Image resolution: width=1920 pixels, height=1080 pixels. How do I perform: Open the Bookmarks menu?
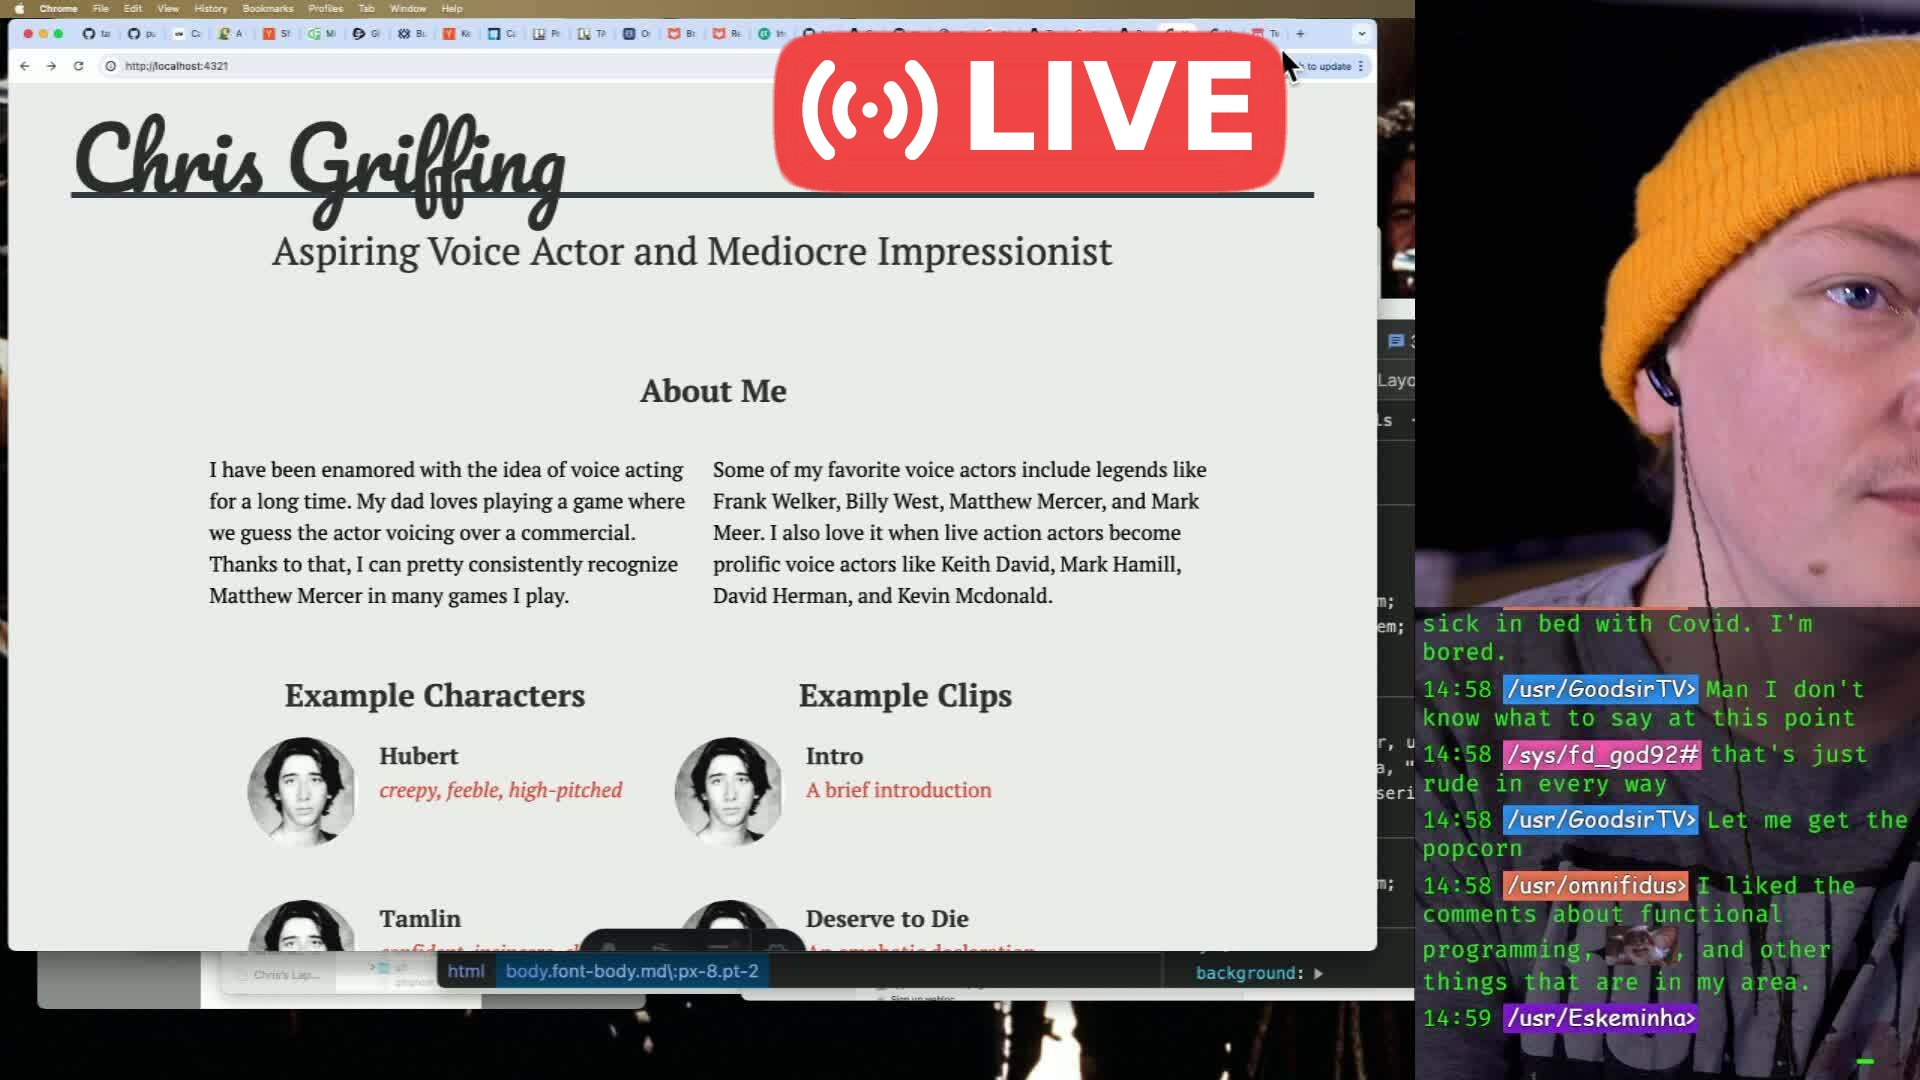(x=267, y=8)
